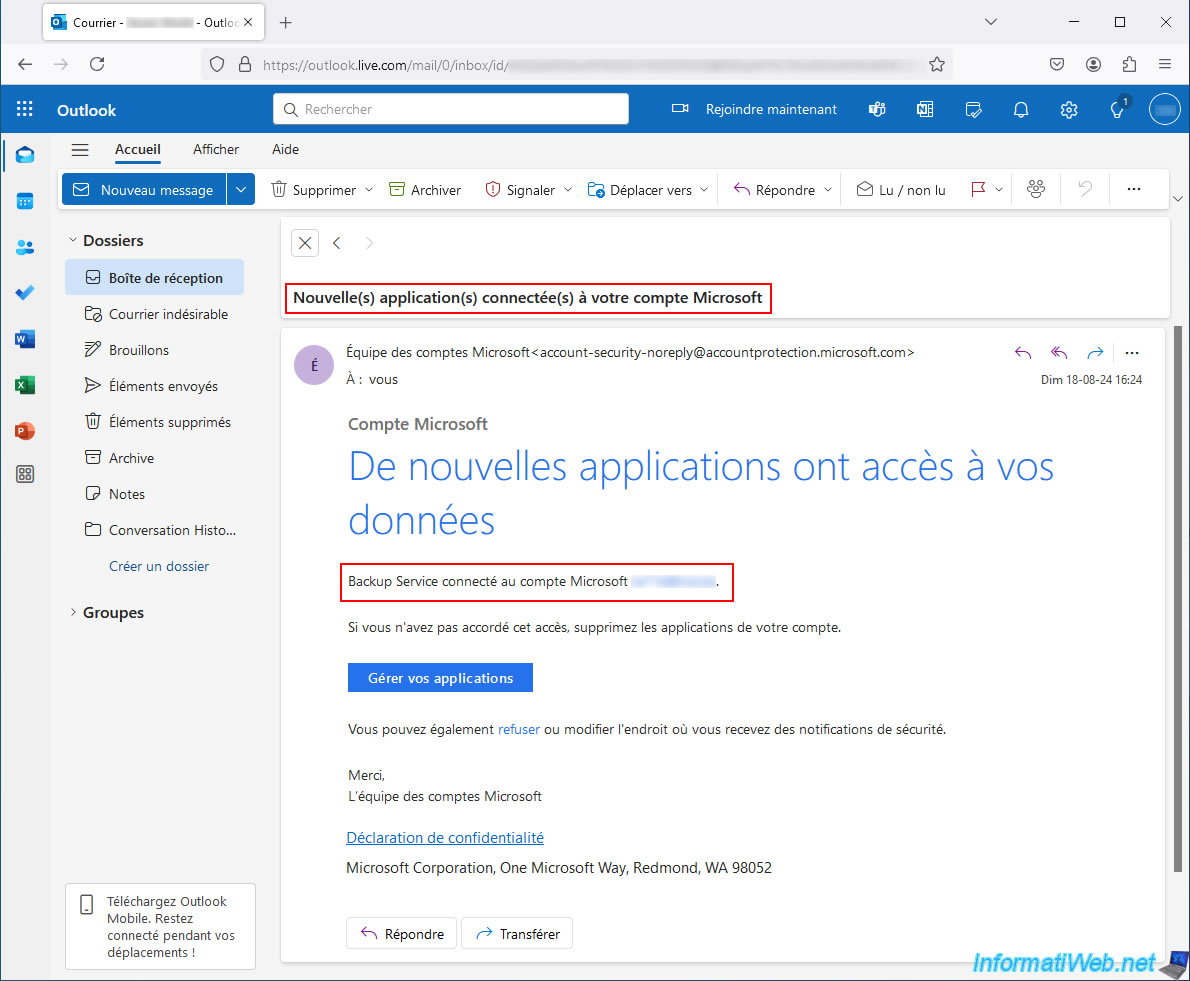1190x981 pixels.
Task: Bookmark this page star icon
Action: coord(937,64)
